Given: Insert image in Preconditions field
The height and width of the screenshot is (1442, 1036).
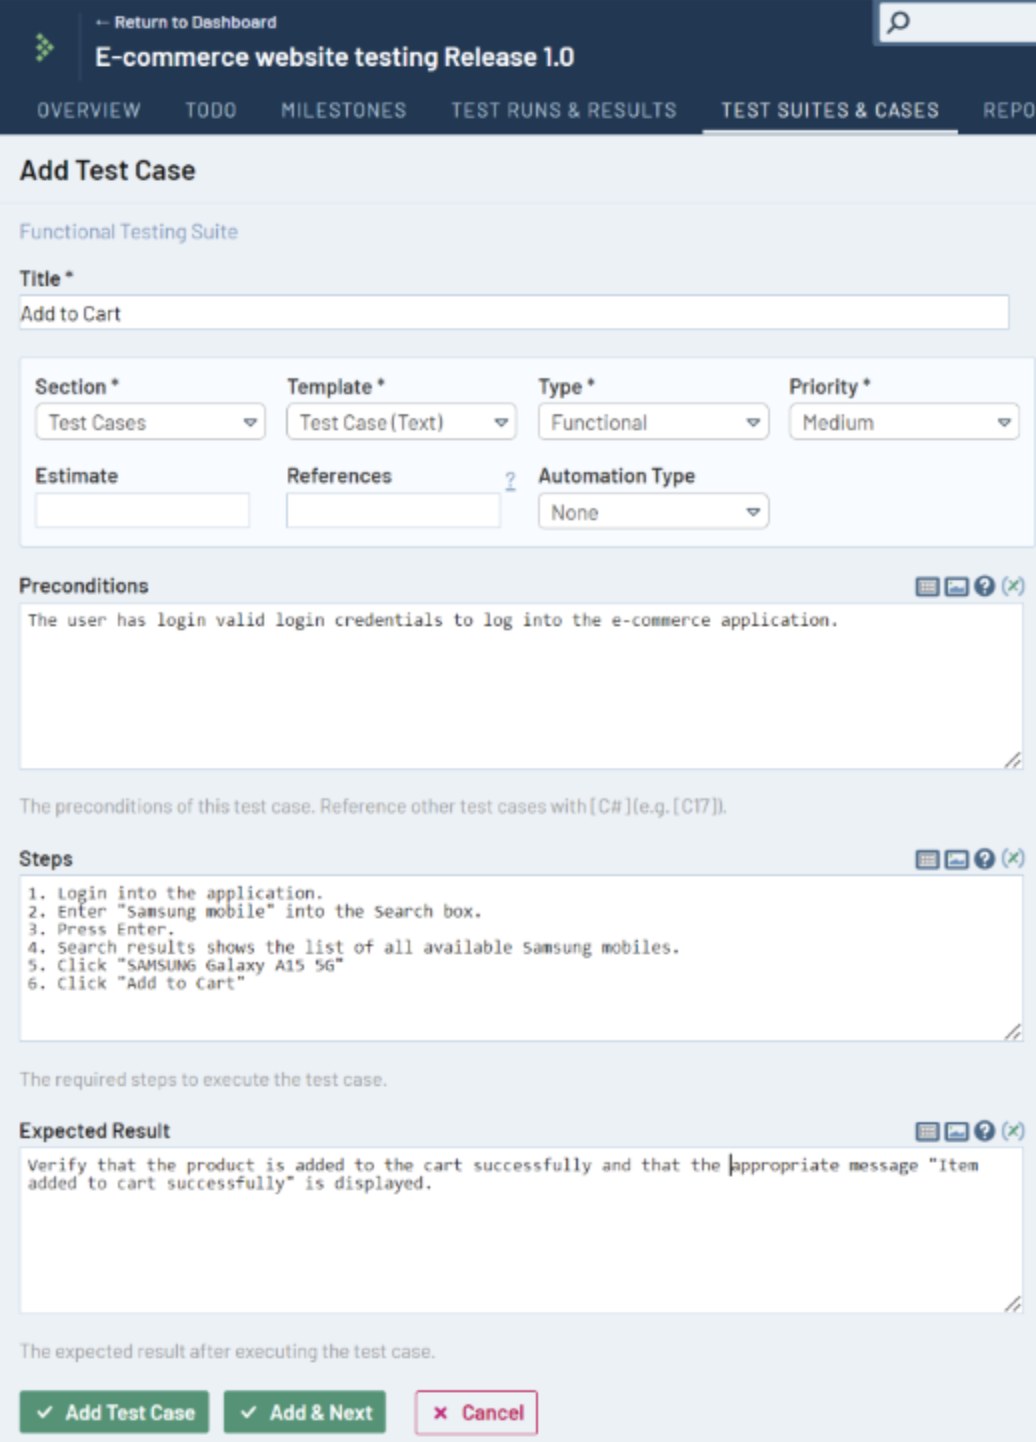Looking at the screenshot, I should [x=956, y=587].
